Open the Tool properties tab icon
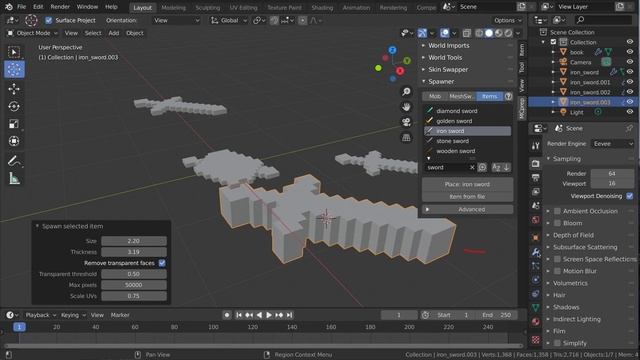Image resolution: width=640 pixels, height=360 pixels. pos(536,146)
